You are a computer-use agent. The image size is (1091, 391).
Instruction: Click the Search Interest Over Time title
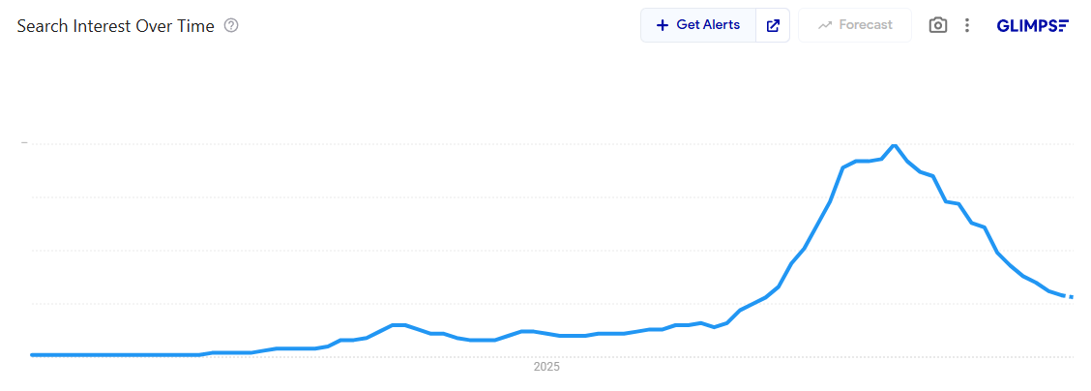click(116, 26)
